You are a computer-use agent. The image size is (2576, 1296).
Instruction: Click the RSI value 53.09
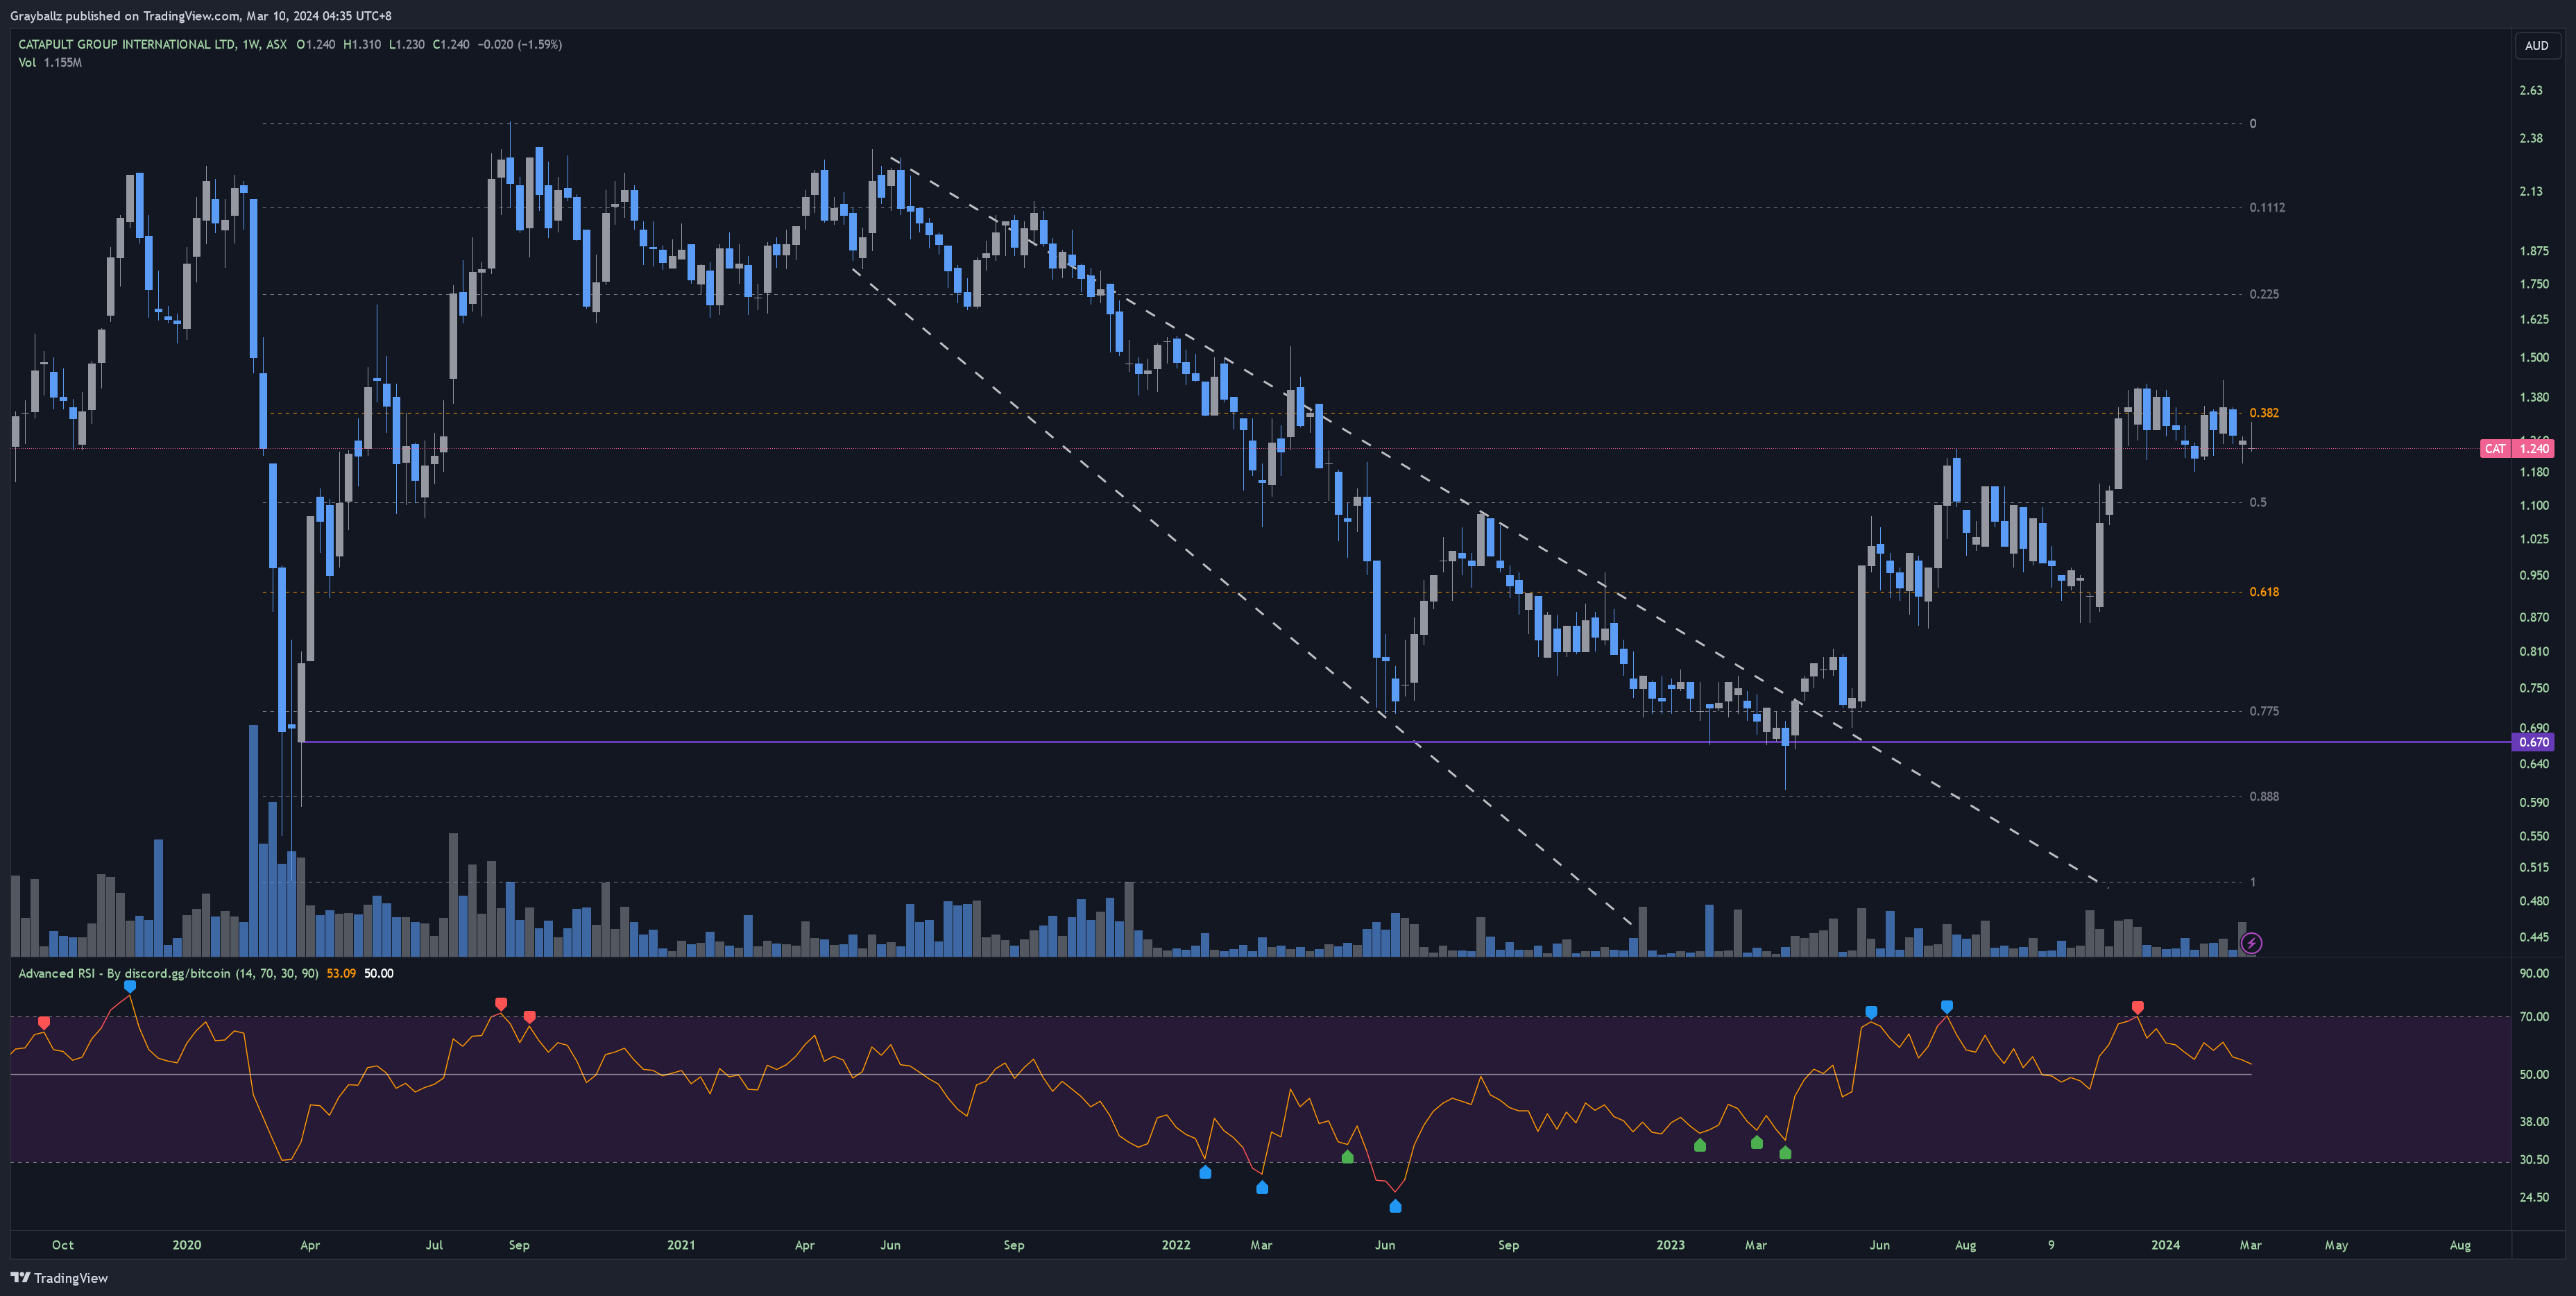341,973
